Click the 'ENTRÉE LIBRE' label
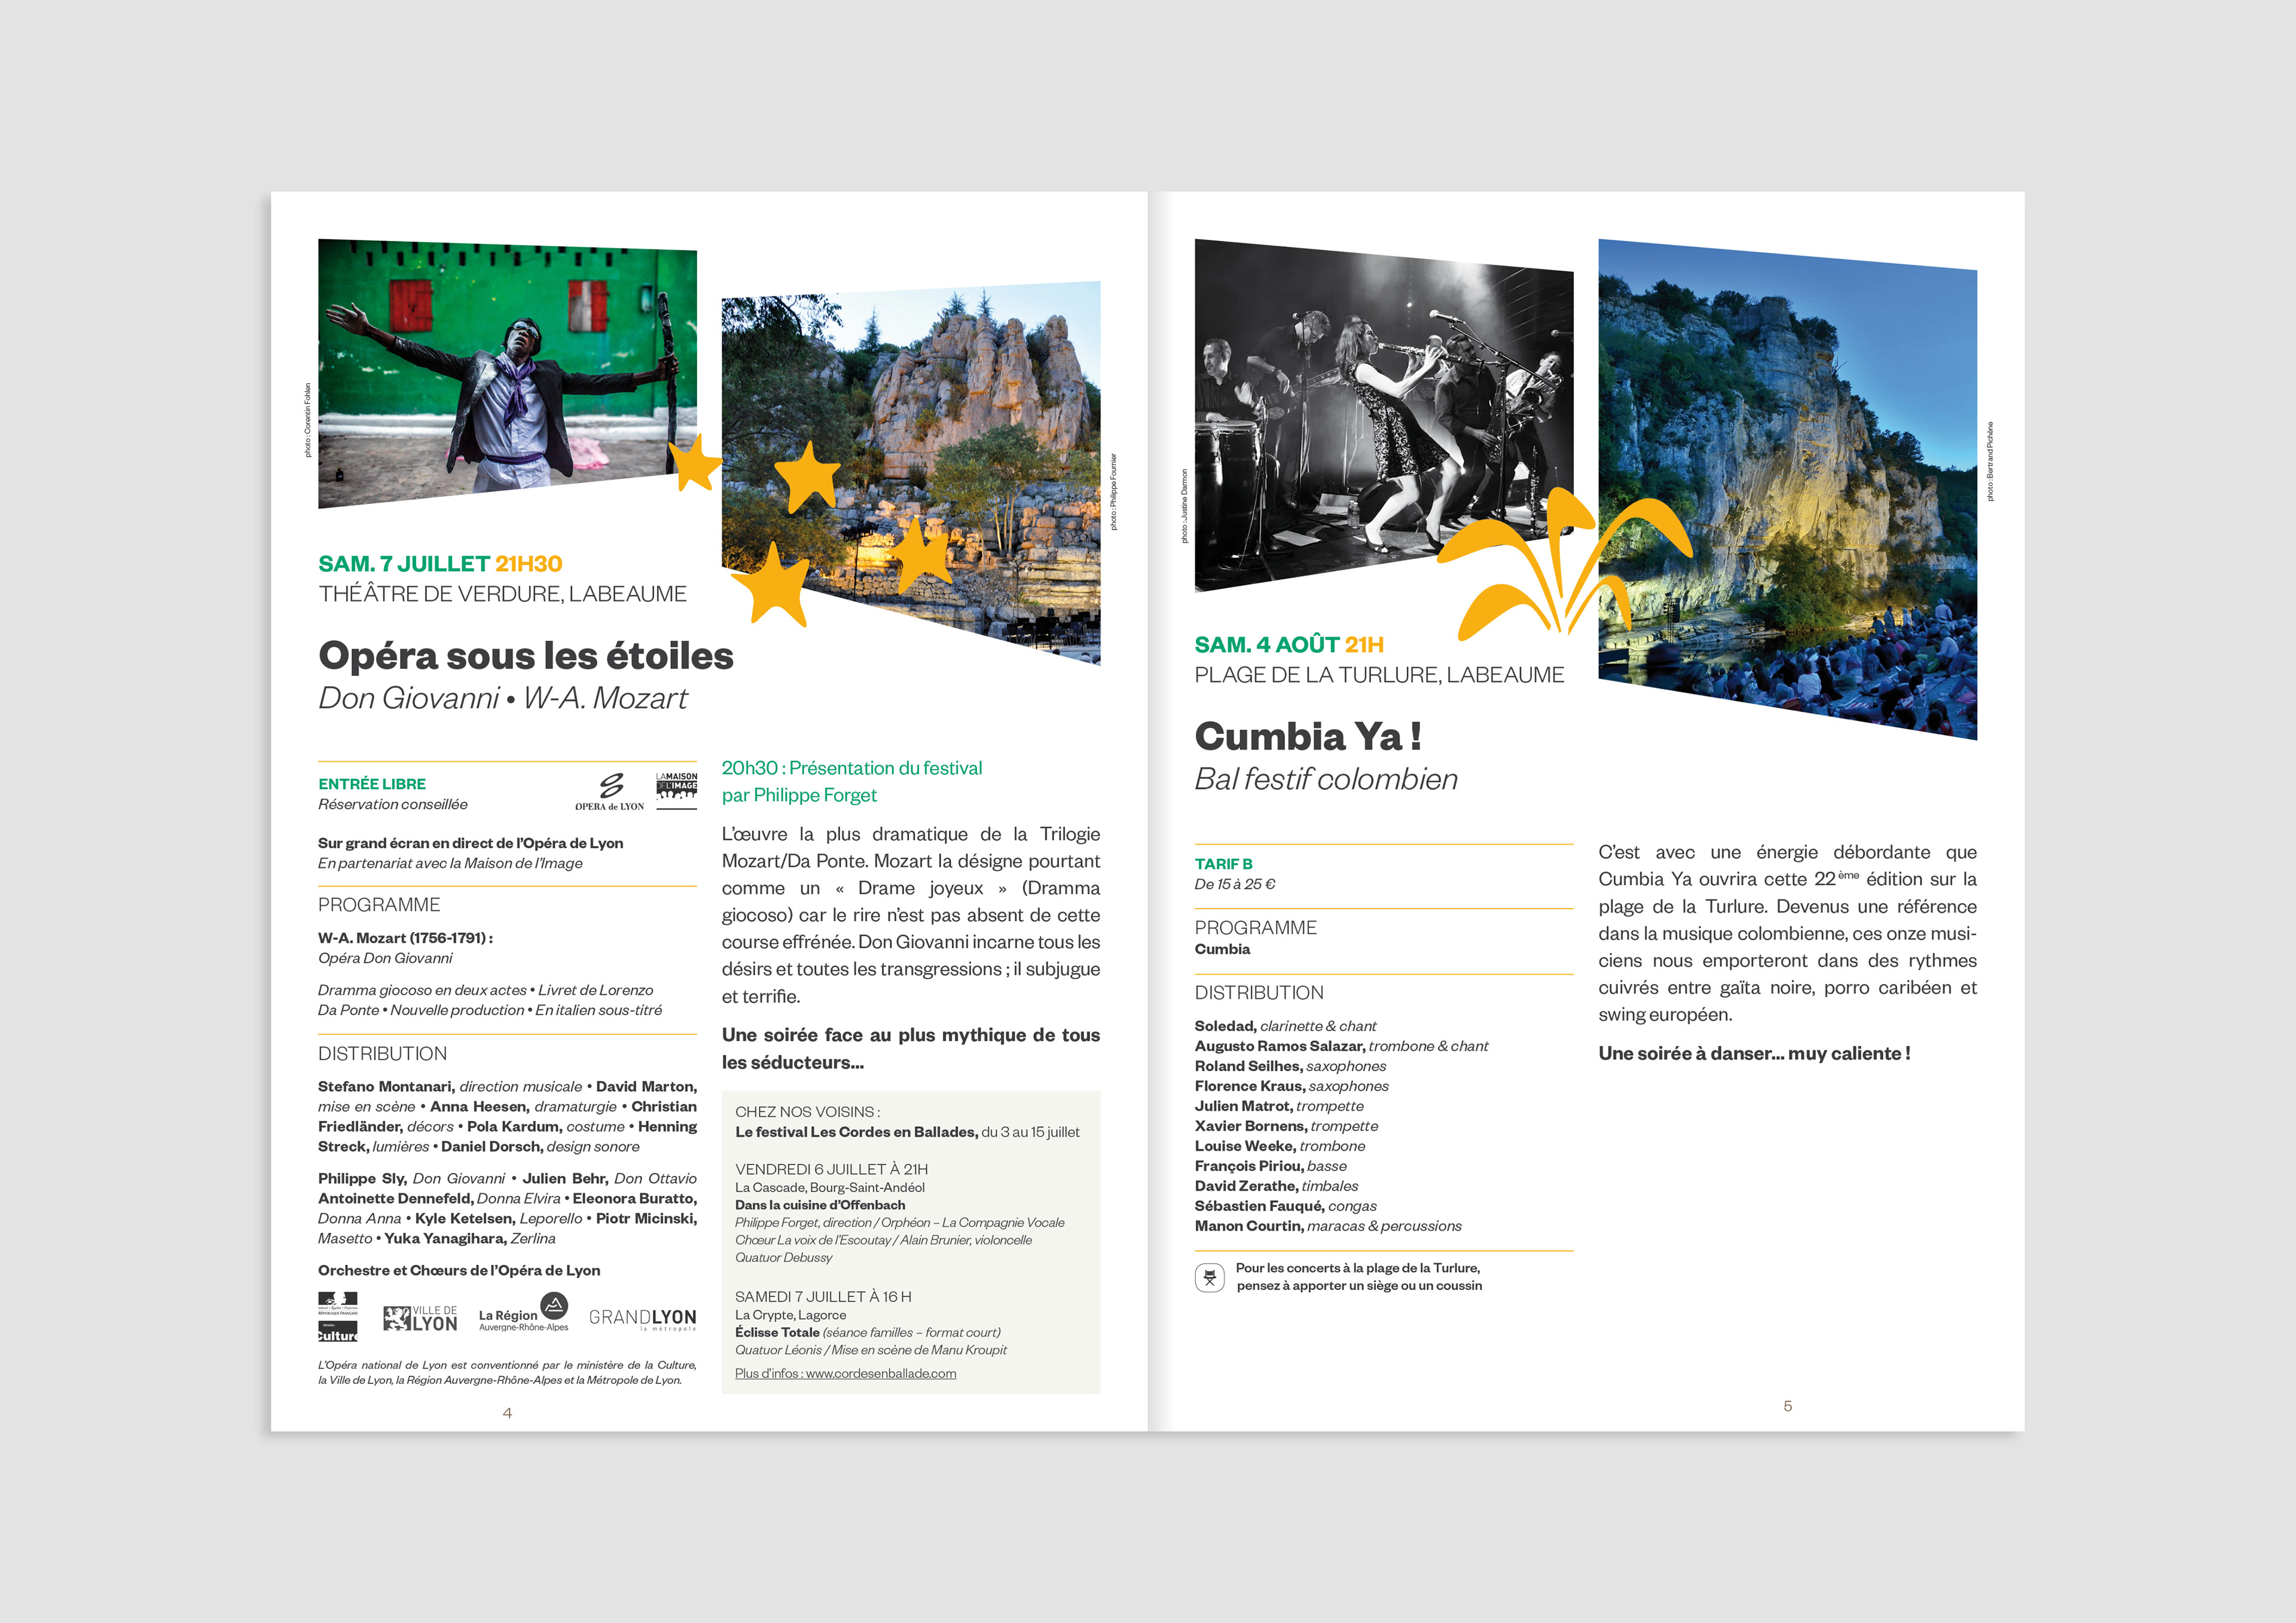The image size is (2296, 1623). point(372,784)
